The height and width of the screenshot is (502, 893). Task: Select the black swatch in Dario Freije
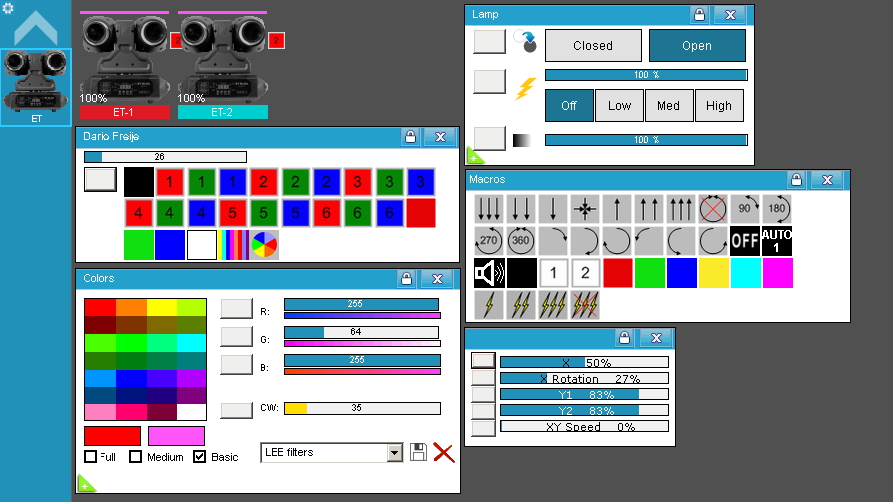point(138,182)
